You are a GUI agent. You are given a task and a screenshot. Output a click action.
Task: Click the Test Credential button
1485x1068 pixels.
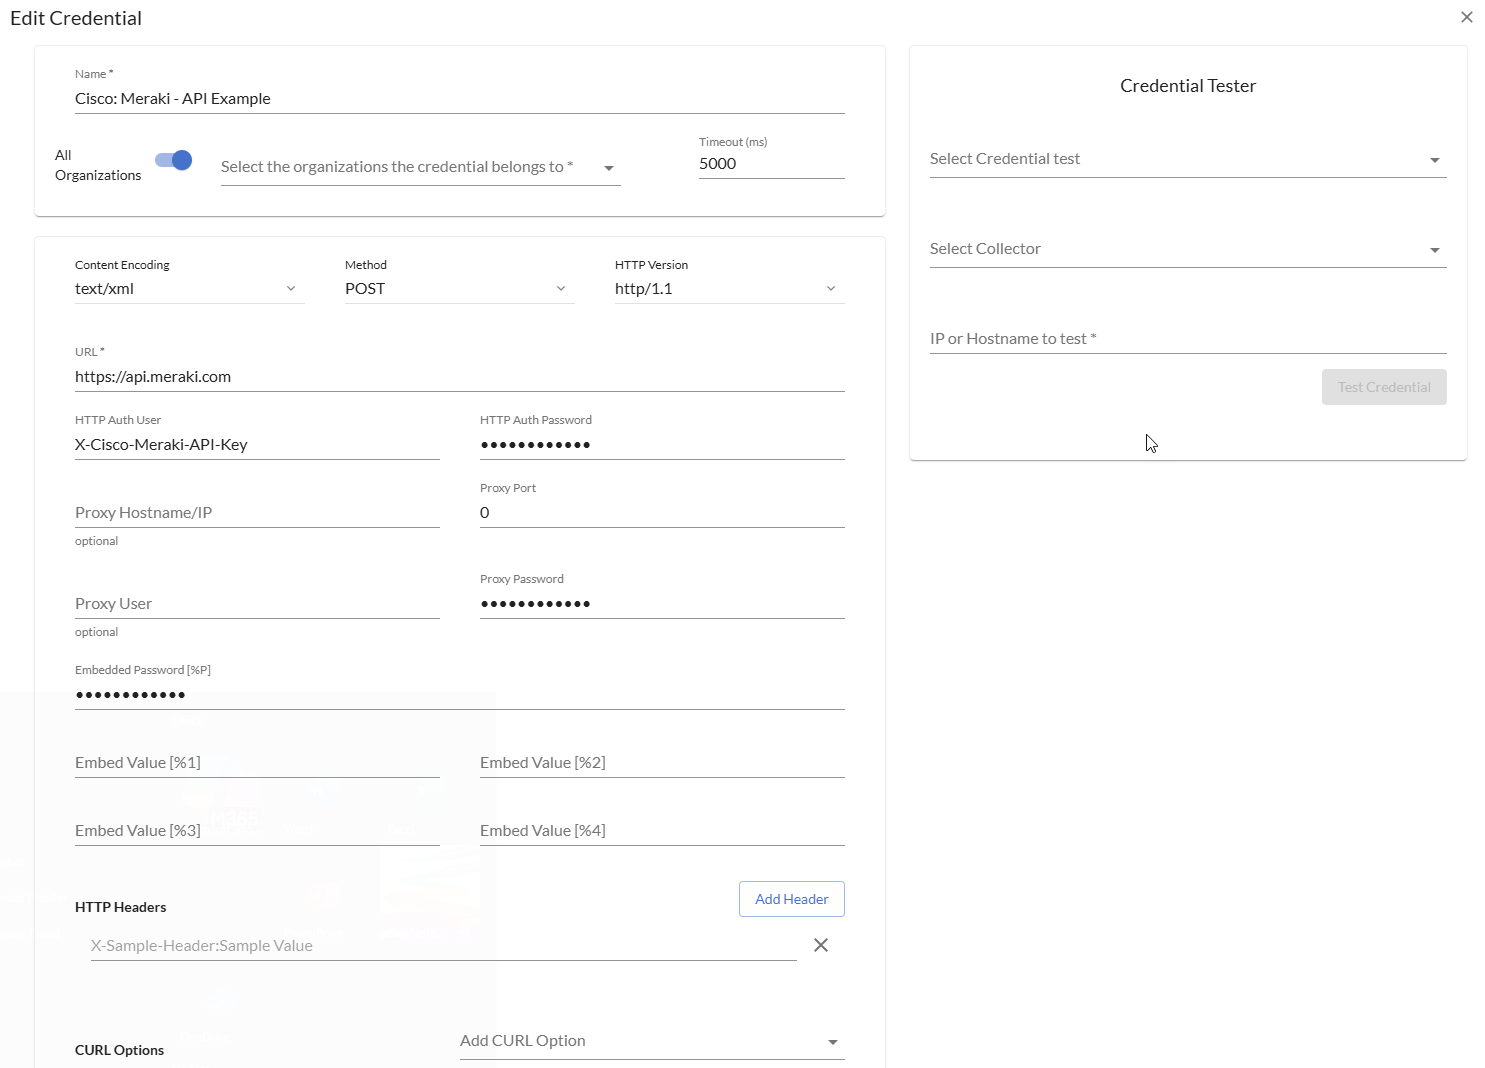(x=1383, y=387)
